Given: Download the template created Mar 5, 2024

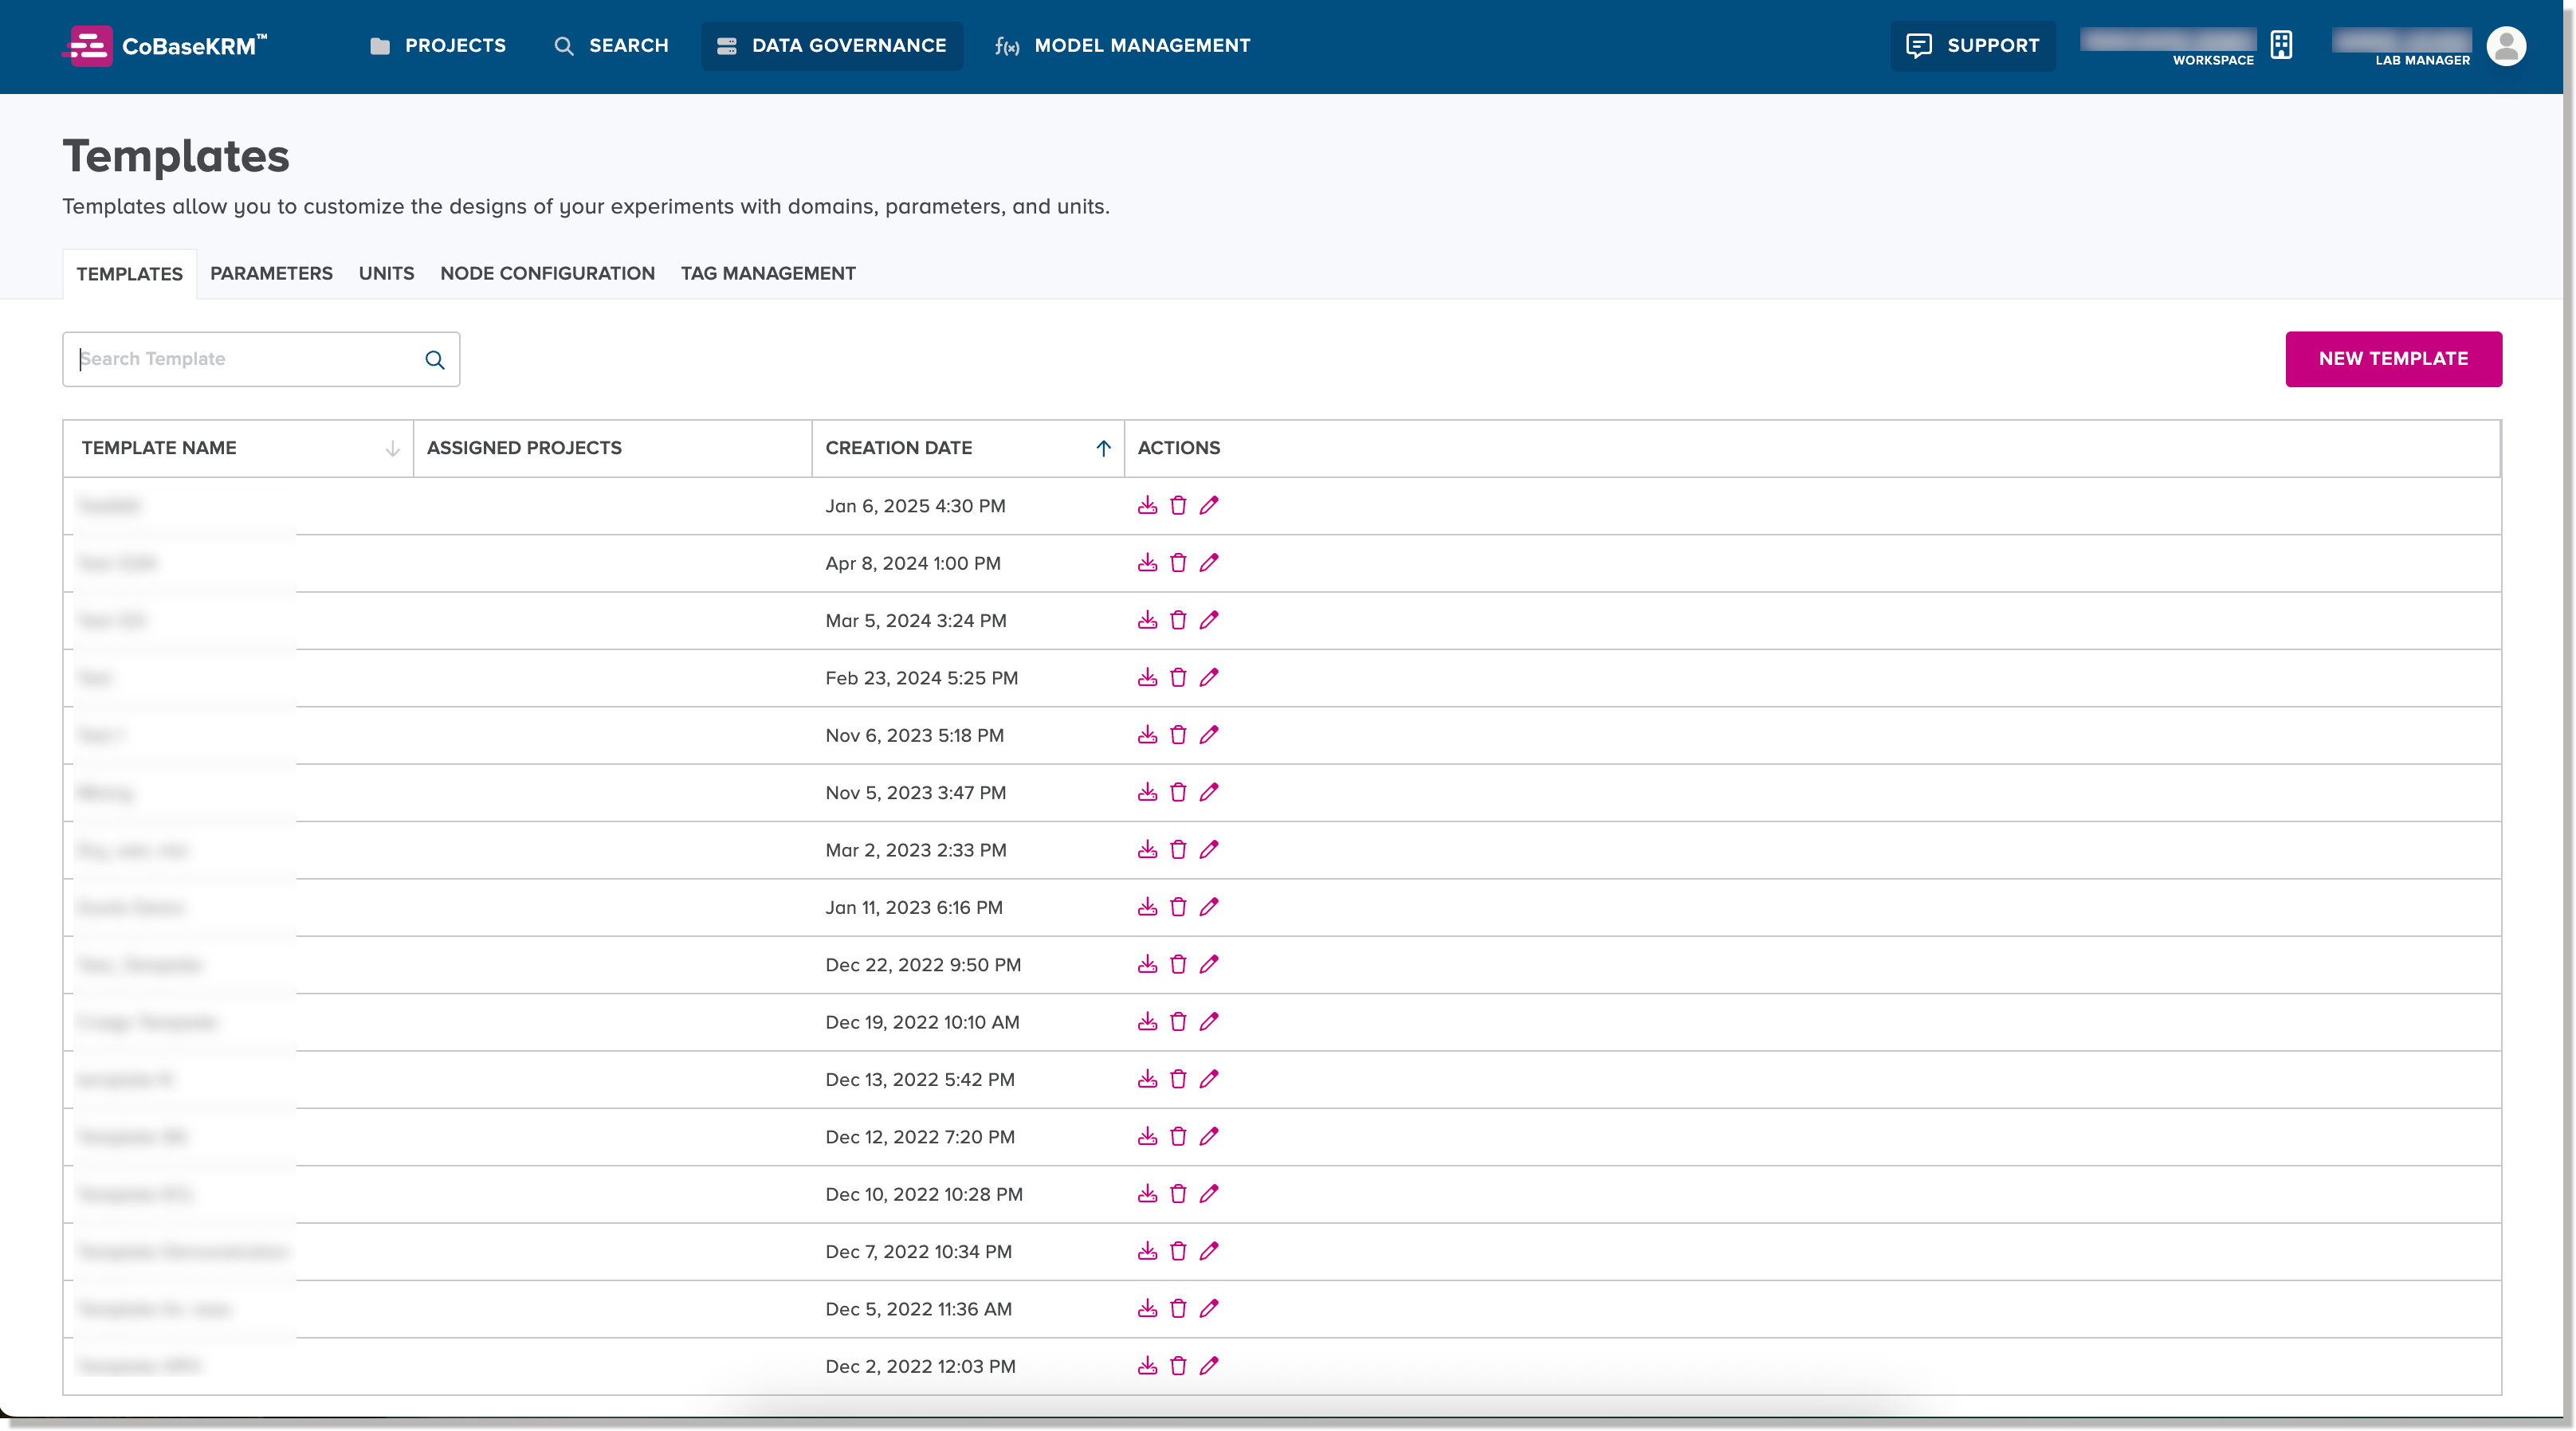Looking at the screenshot, I should click(1147, 620).
